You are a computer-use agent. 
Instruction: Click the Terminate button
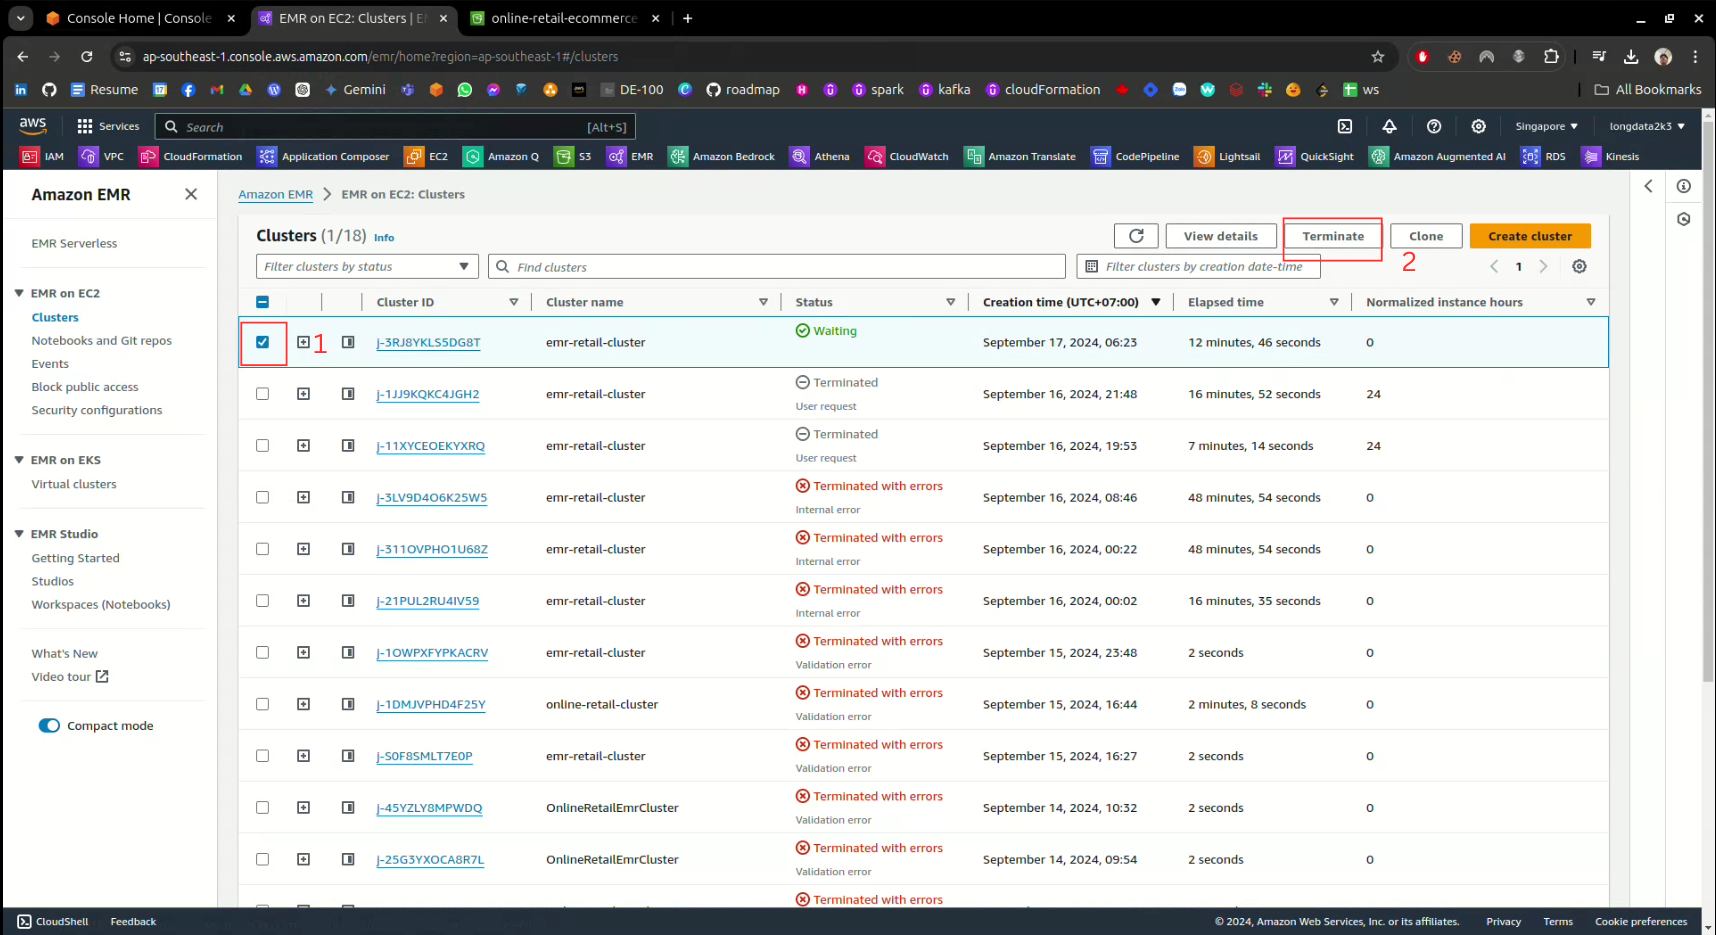point(1332,236)
